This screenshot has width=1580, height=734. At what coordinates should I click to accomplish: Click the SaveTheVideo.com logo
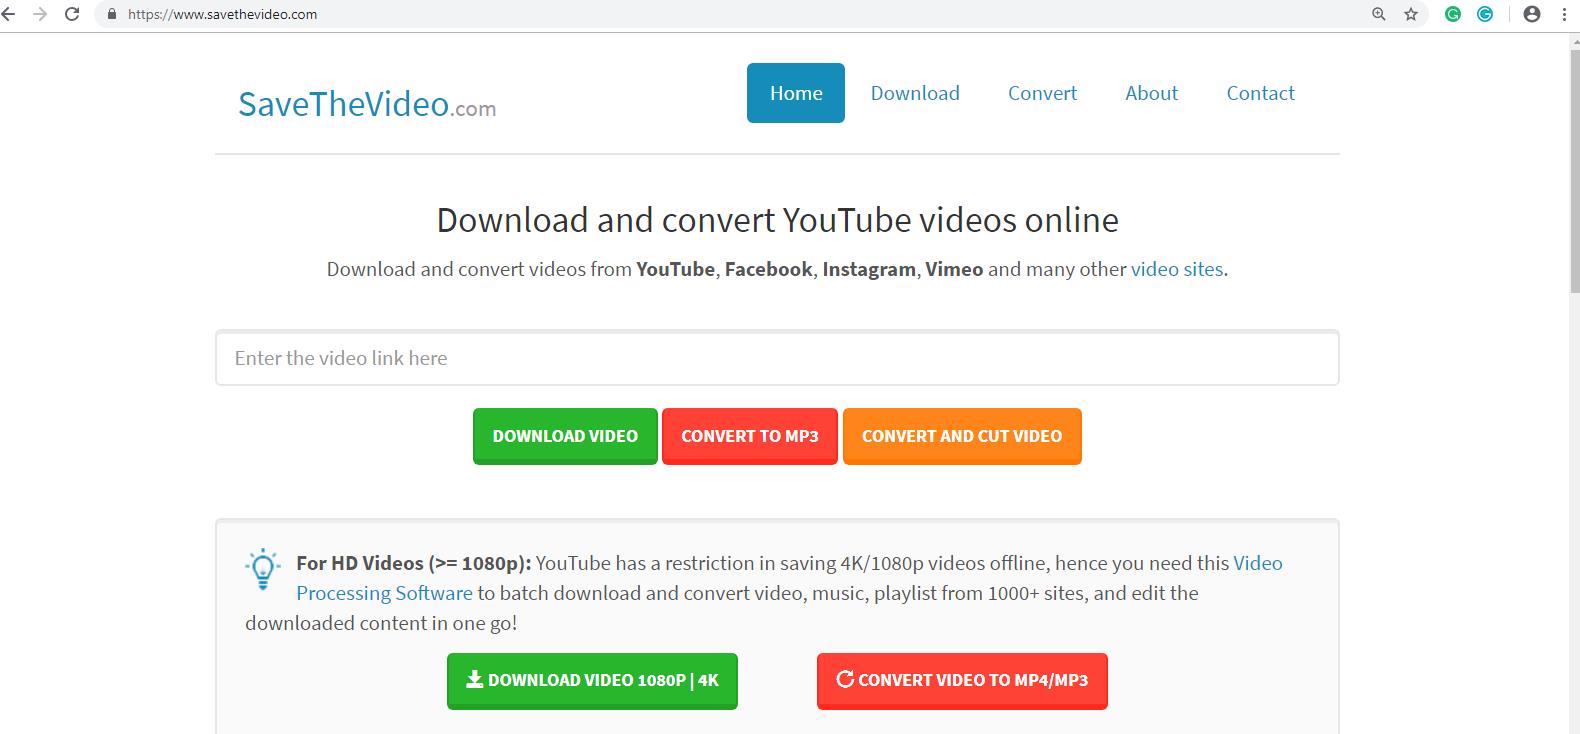point(367,104)
